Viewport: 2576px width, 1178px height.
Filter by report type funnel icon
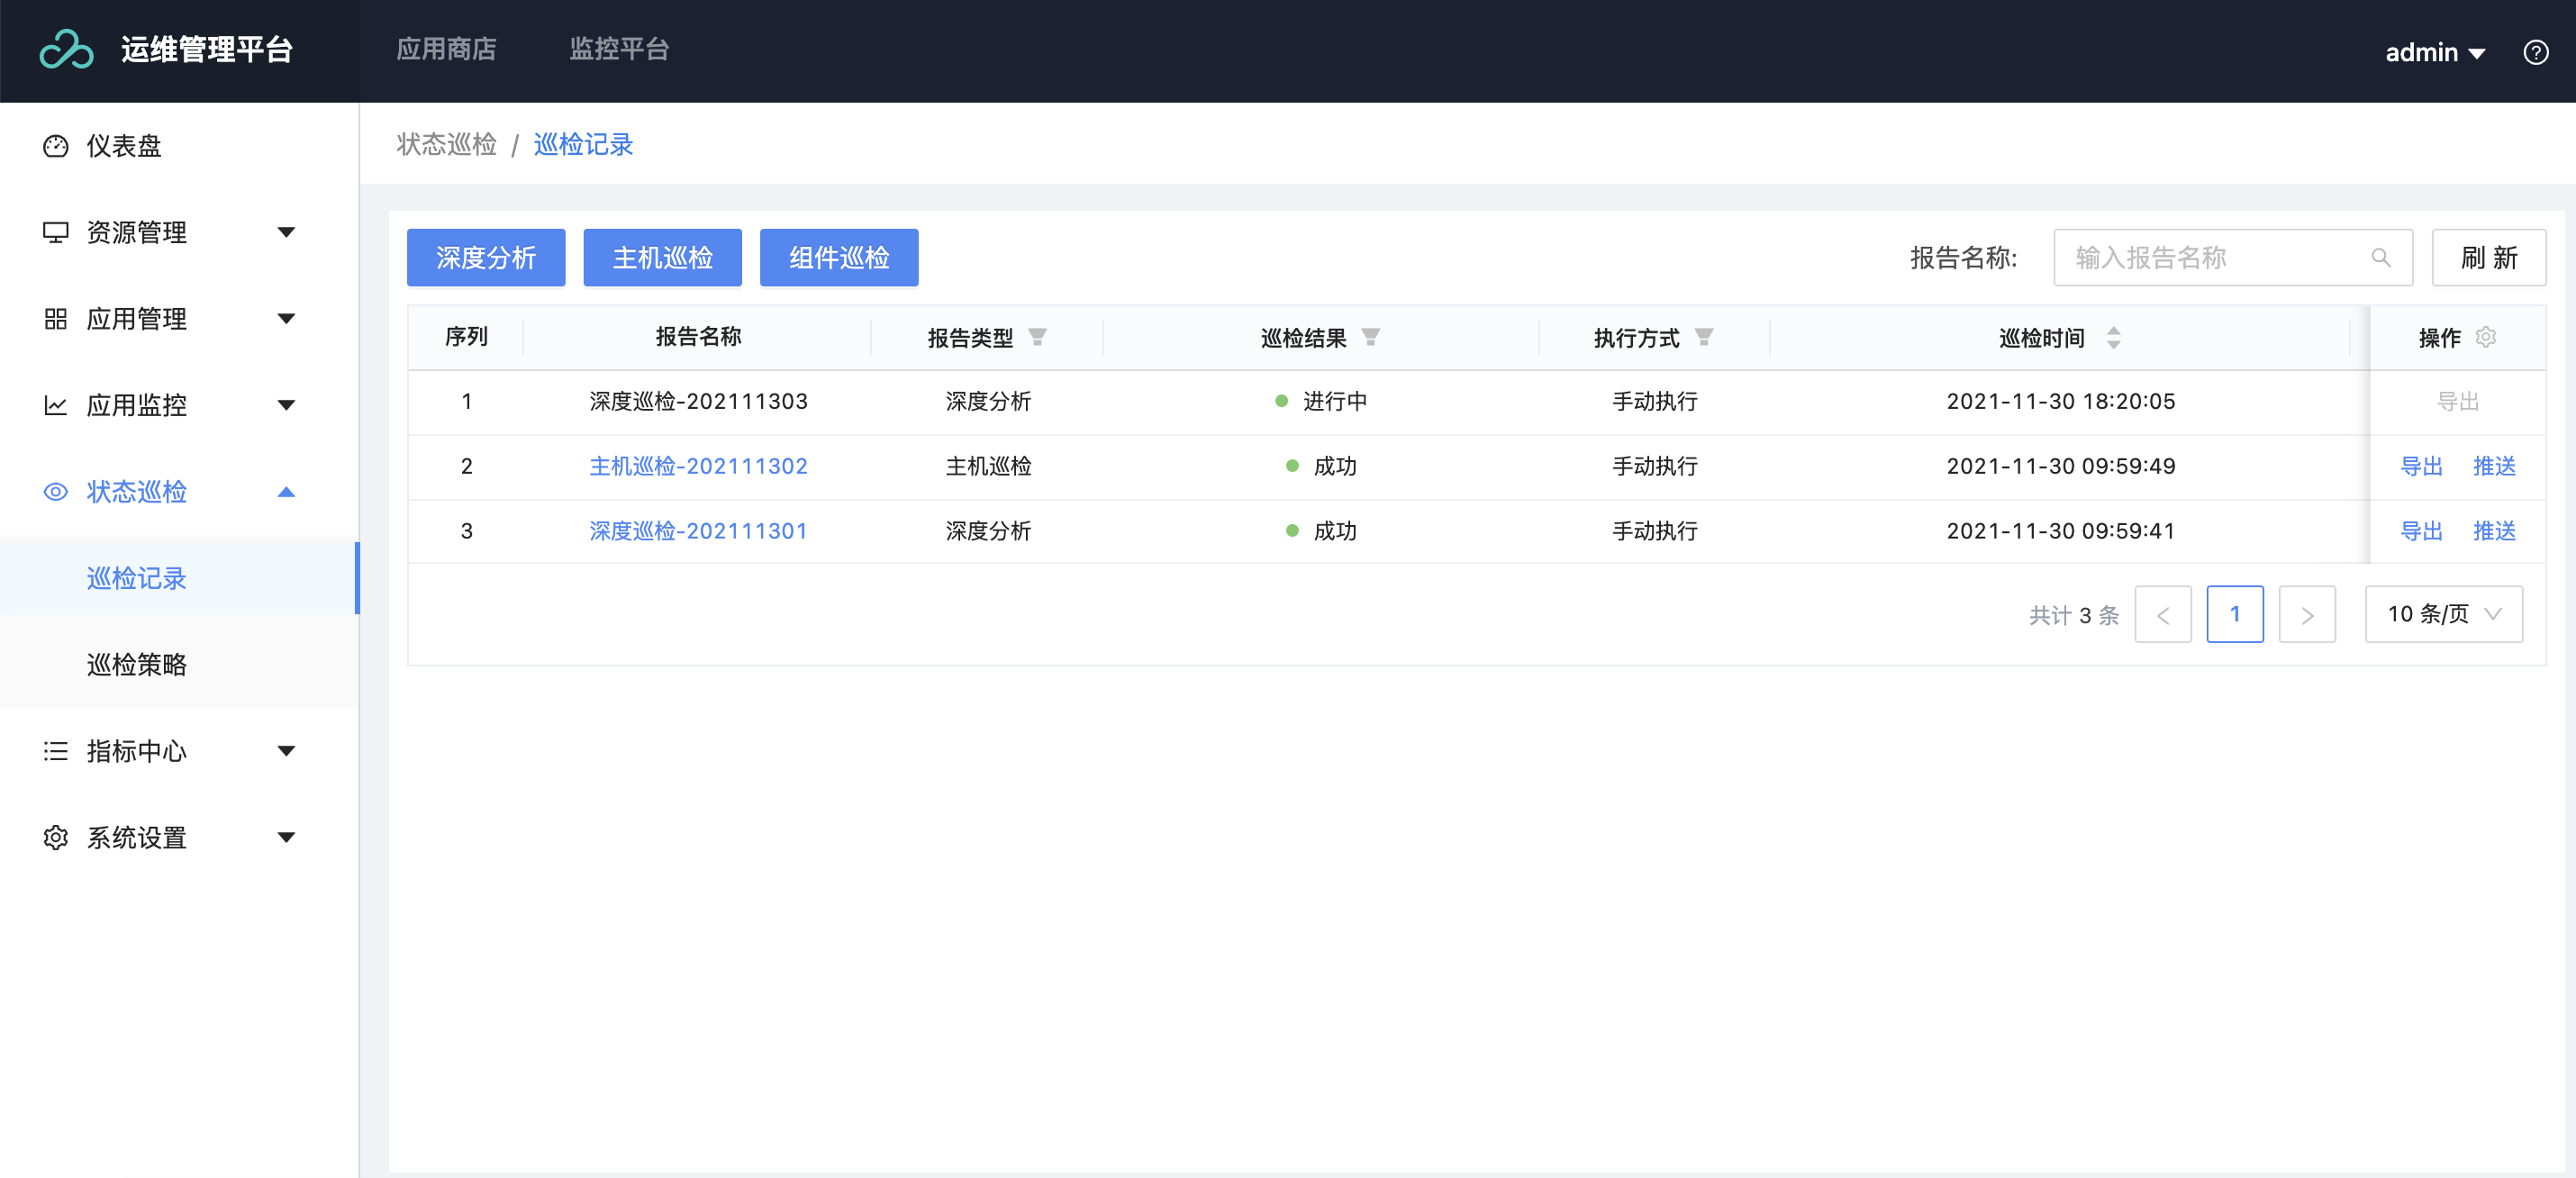(1037, 337)
